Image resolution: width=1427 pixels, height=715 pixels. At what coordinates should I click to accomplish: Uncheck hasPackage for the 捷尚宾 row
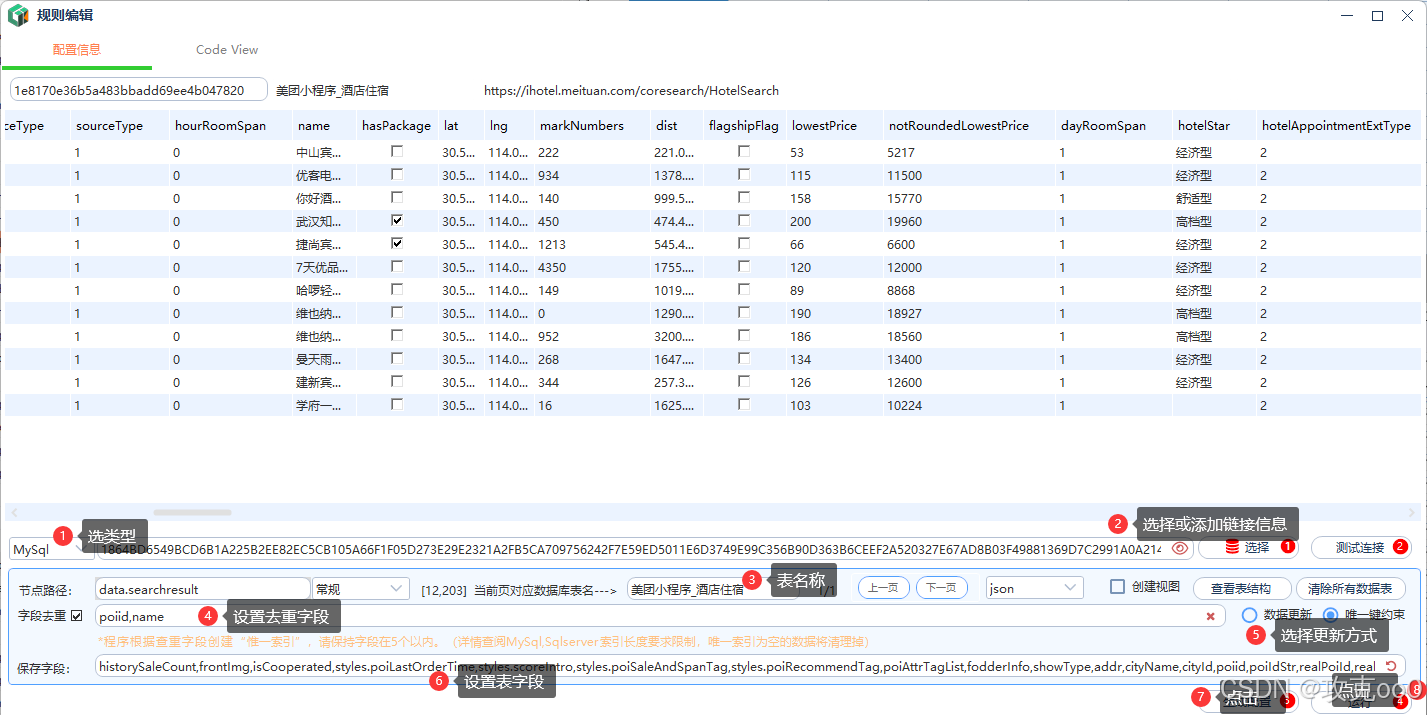click(x=397, y=243)
